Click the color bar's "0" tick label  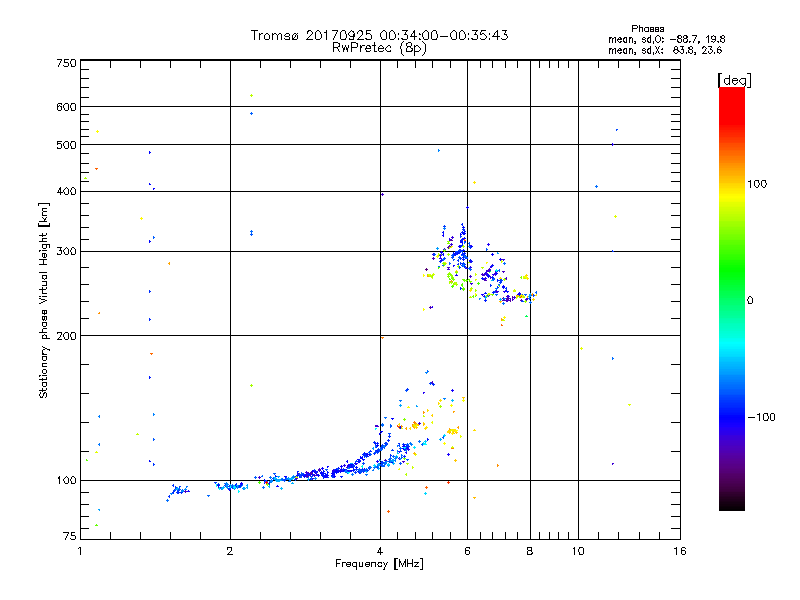[x=750, y=301]
